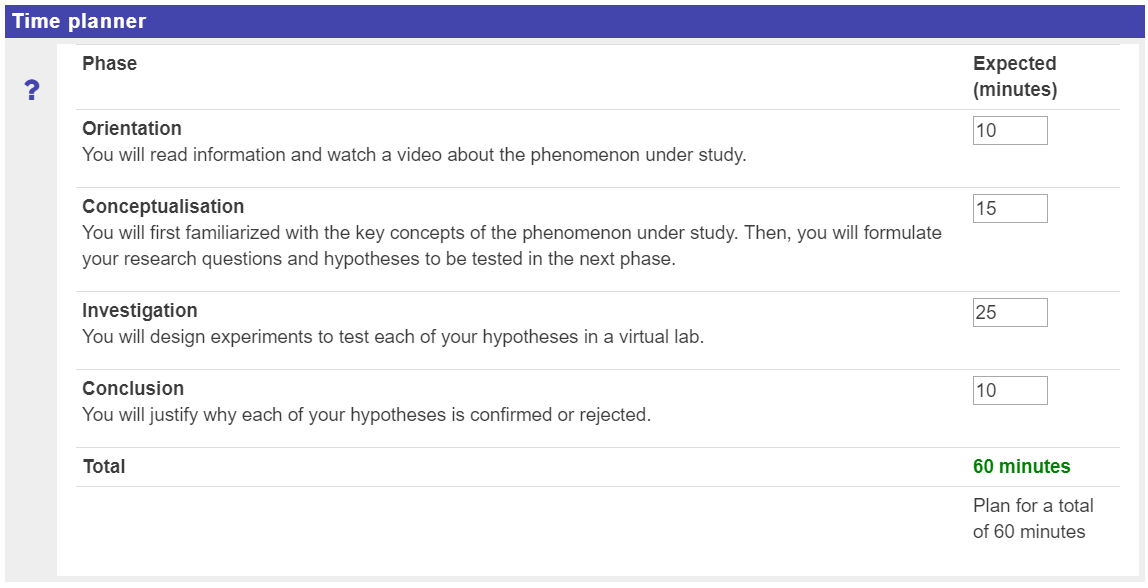Click the question mark help icon
The image size is (1148, 588).
coord(32,91)
